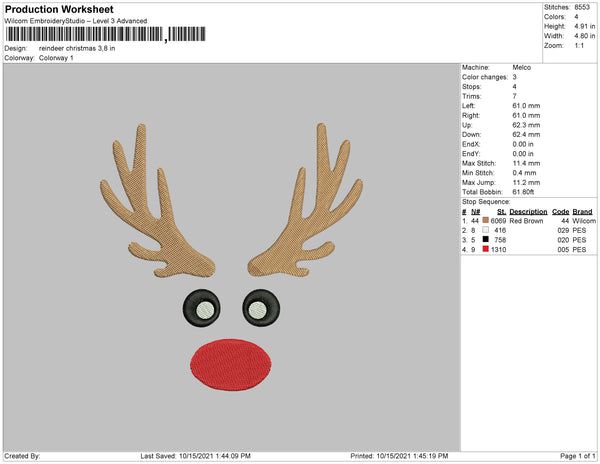
Task: Click the right eye of the reindeer
Action: click(x=261, y=308)
